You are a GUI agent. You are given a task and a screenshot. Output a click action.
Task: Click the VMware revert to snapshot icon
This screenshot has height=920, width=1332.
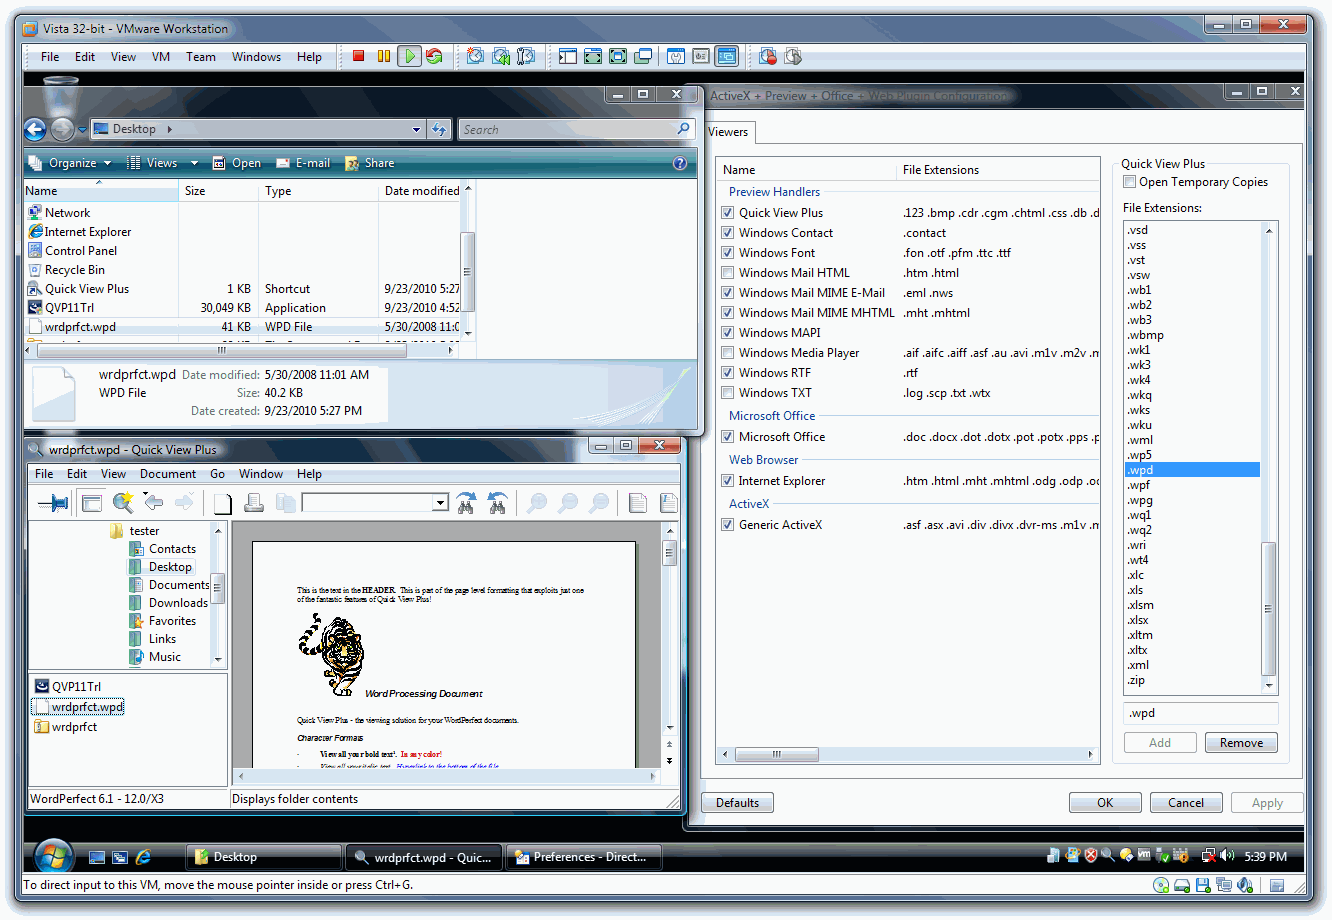(x=501, y=57)
